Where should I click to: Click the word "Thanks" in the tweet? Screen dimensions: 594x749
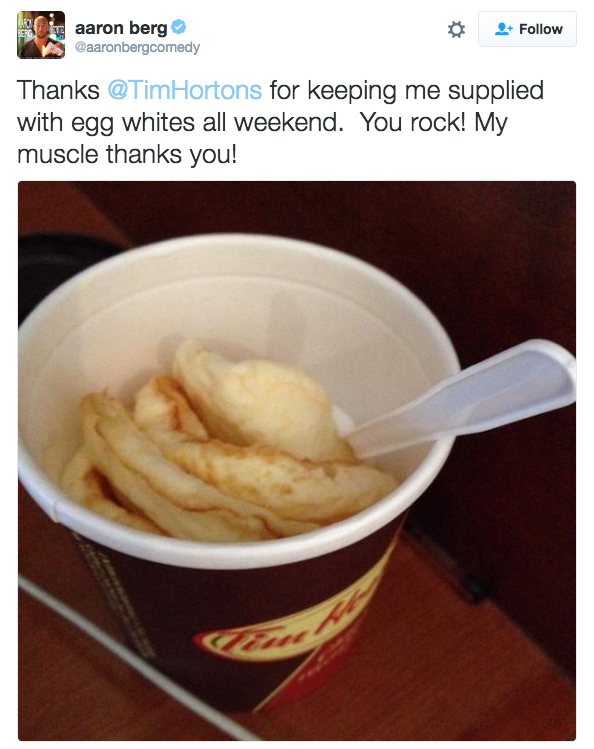click(58, 90)
